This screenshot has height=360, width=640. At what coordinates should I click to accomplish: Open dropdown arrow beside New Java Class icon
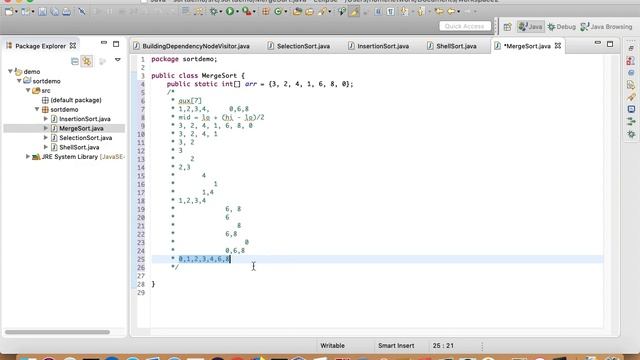coord(286,11)
